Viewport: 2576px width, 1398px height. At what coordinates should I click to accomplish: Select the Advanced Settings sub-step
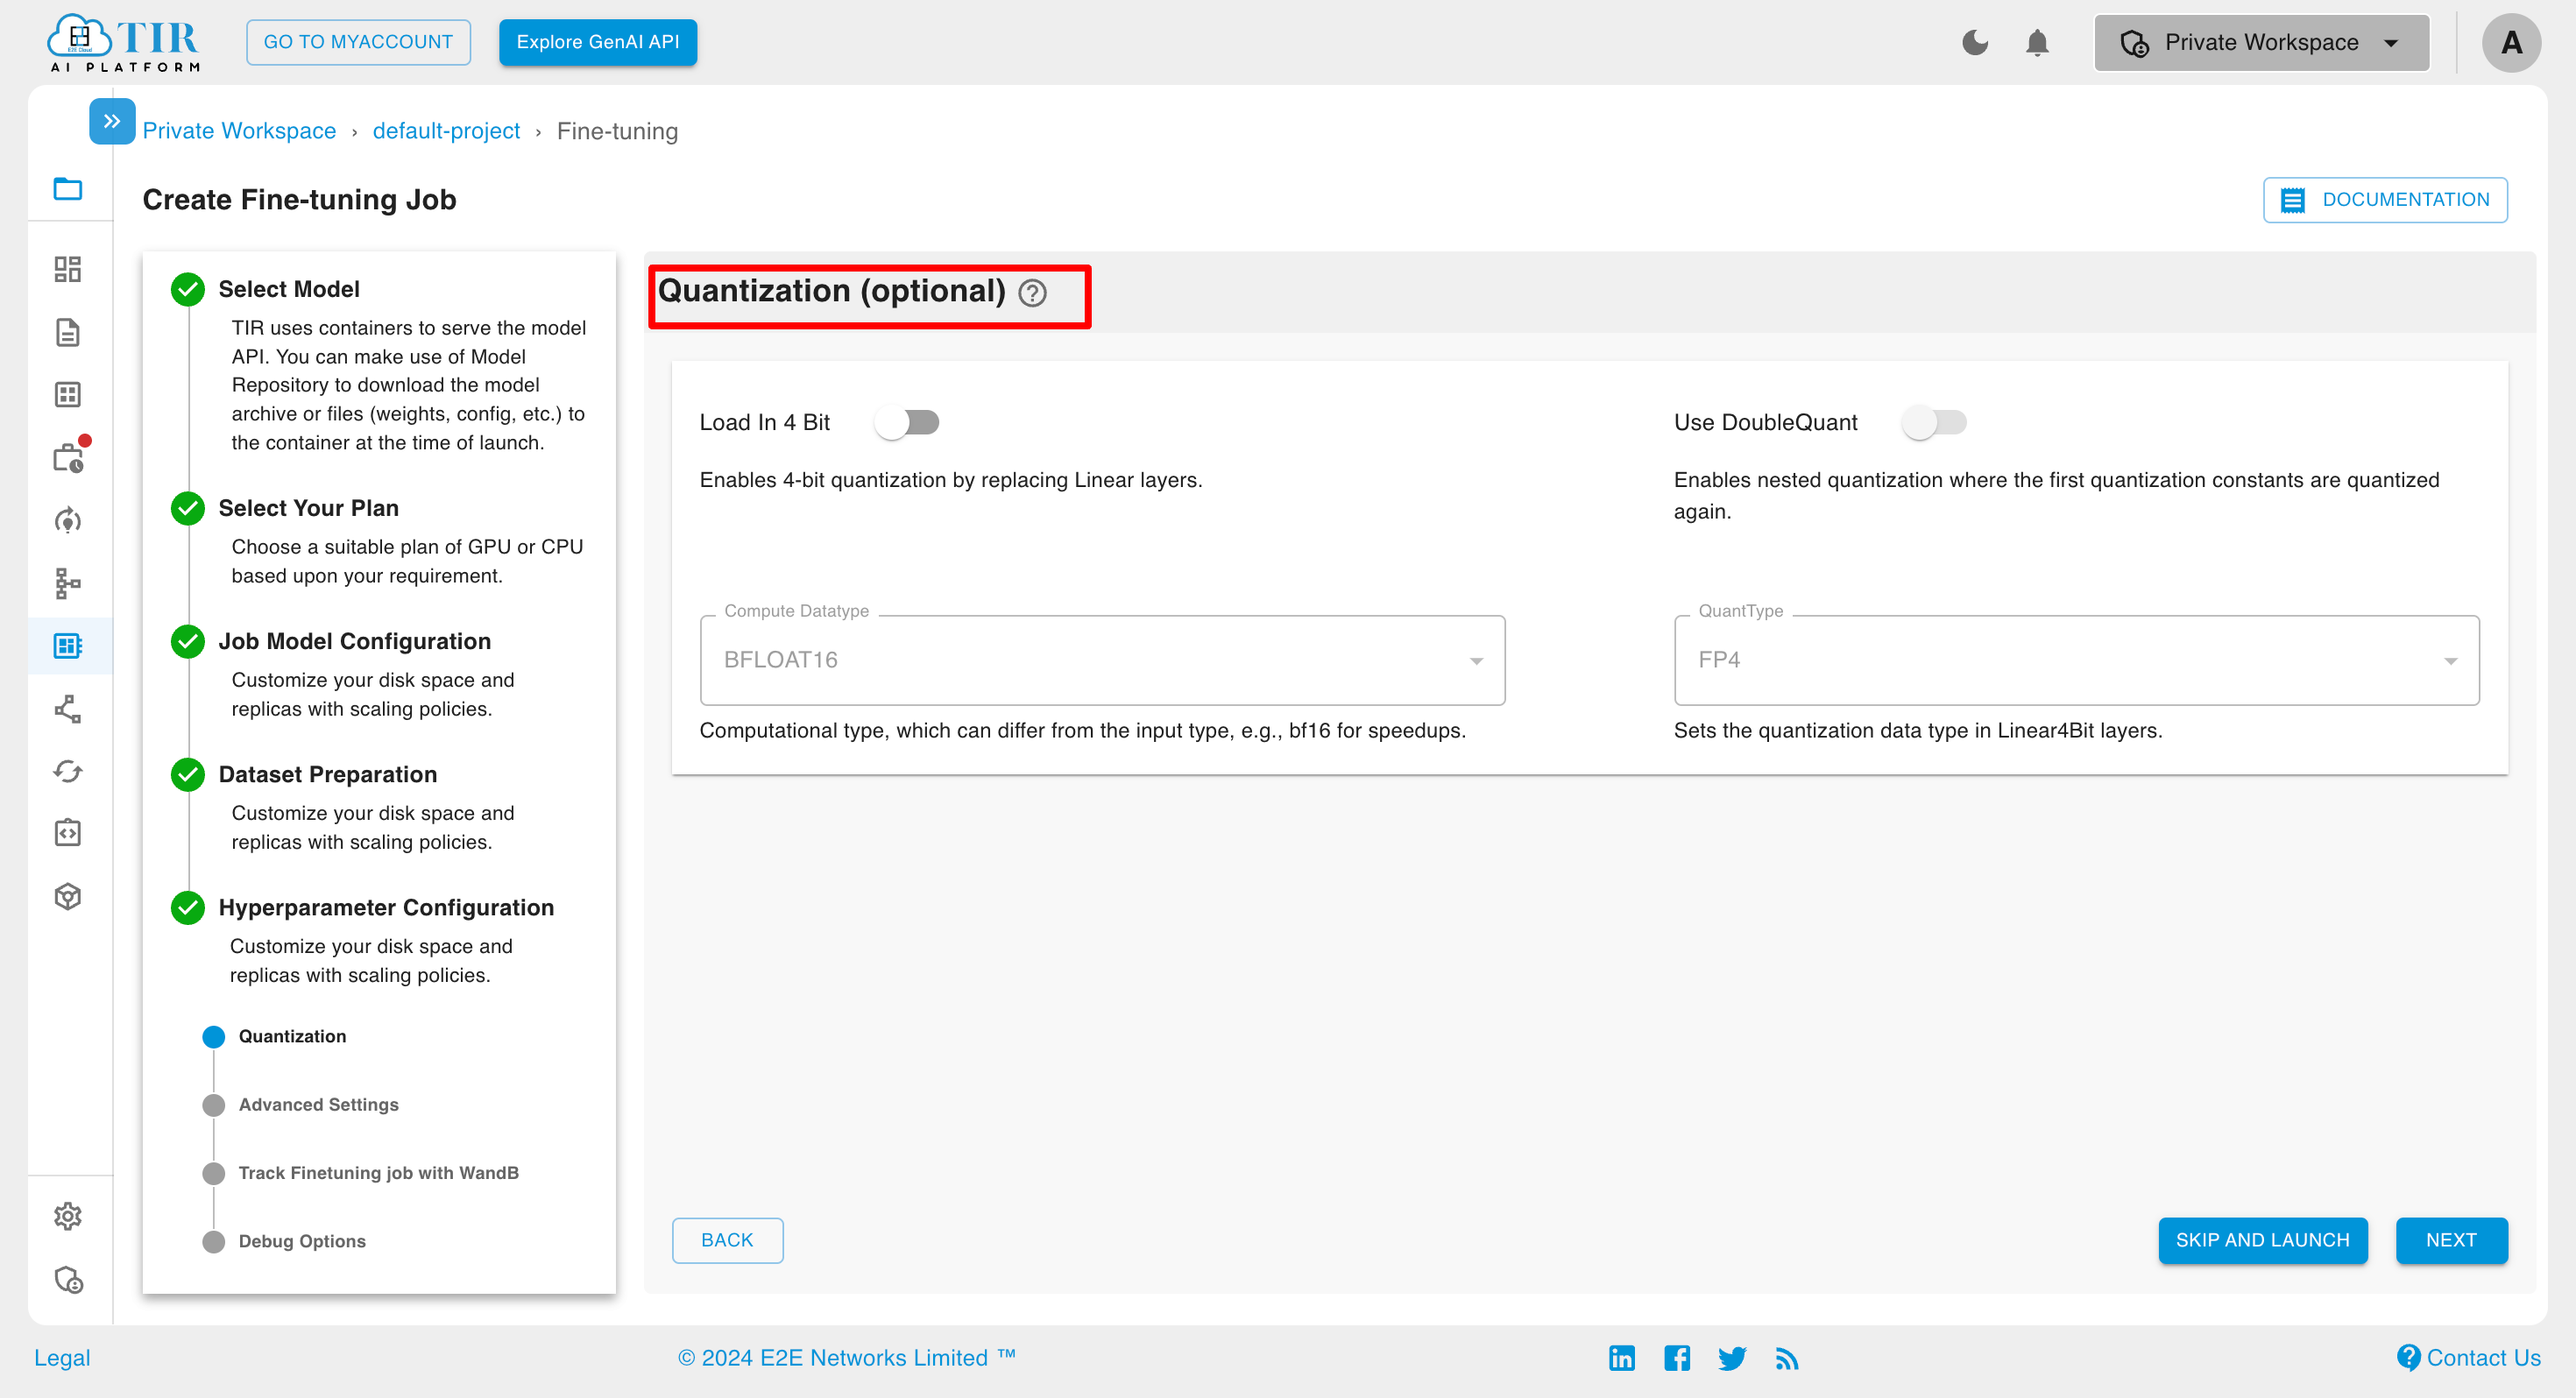tap(318, 1104)
